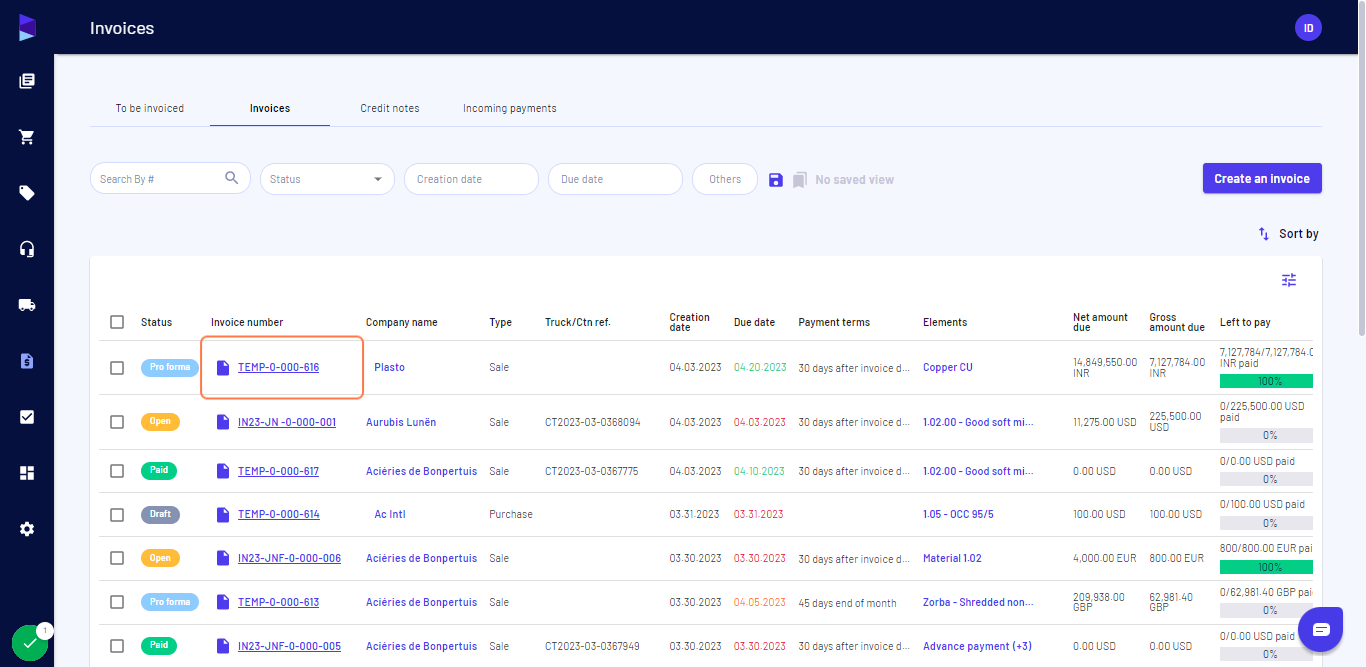Check the row for TEMP-0-000-613
1366x667 pixels.
click(117, 602)
